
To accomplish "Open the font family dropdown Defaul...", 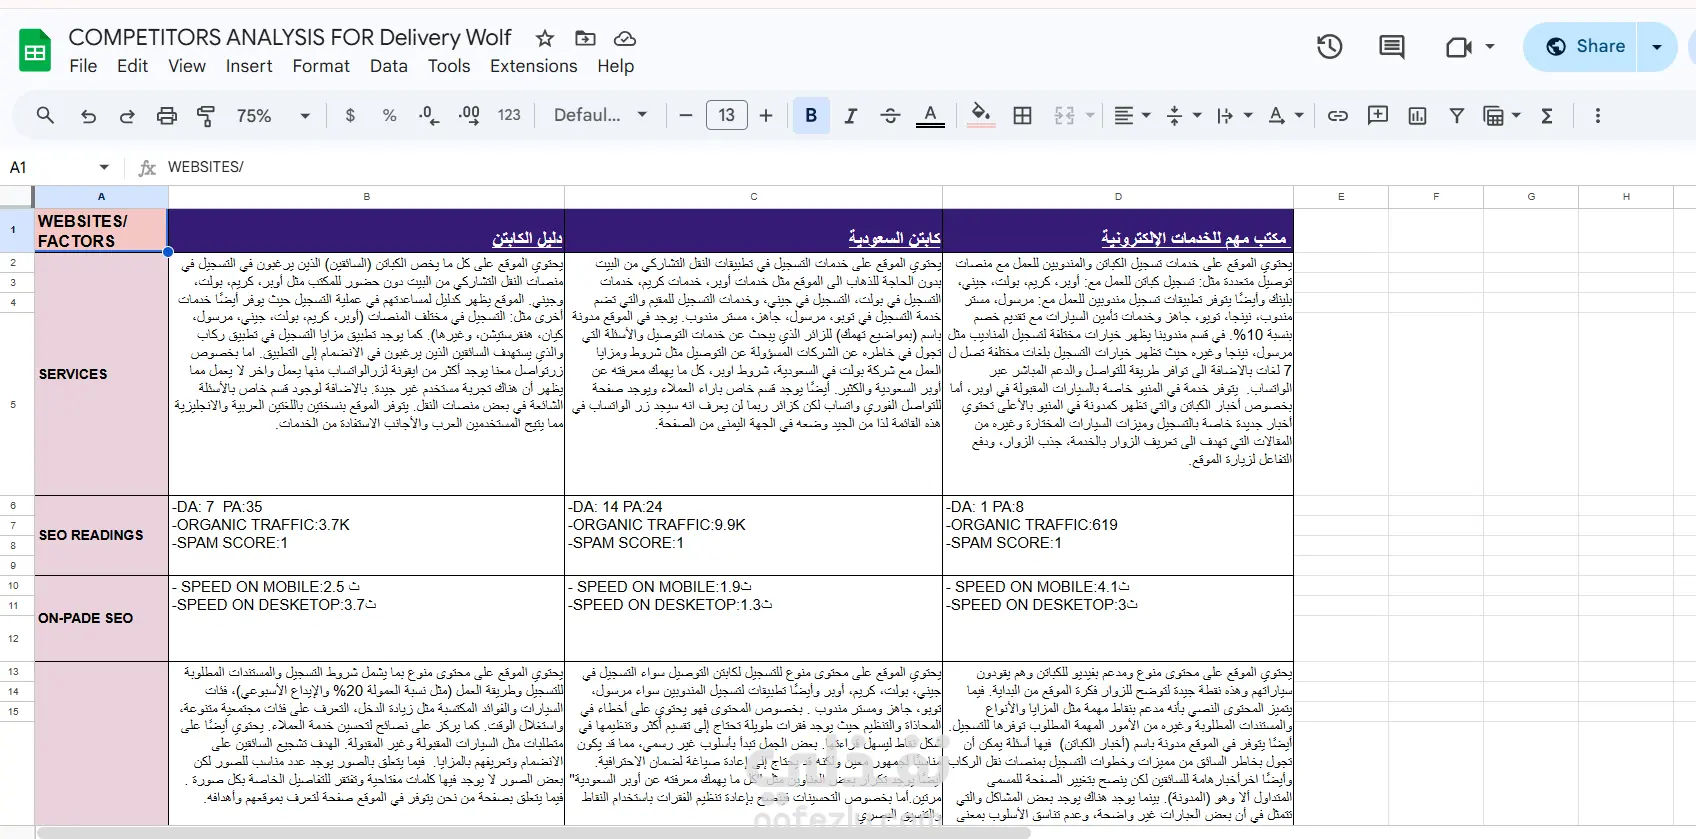I will pyautogui.click(x=601, y=116).
